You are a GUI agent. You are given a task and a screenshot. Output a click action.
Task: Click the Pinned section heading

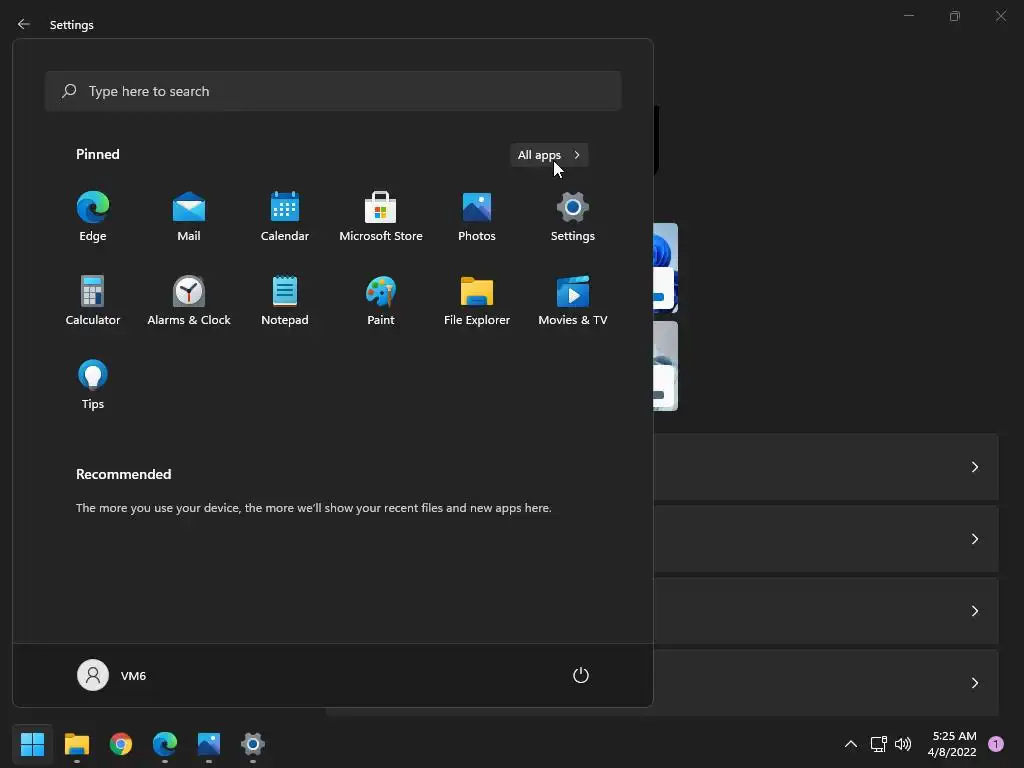click(97, 154)
